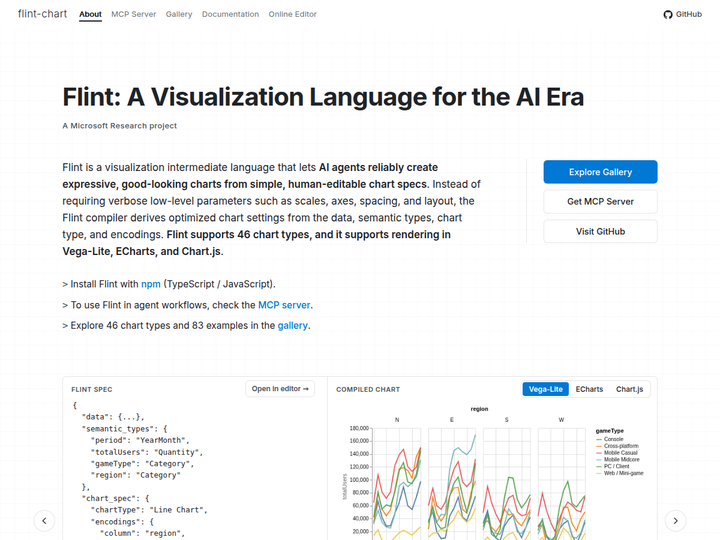Click the FLINT SPEC panel label
The image size is (720, 540).
tap(92, 389)
